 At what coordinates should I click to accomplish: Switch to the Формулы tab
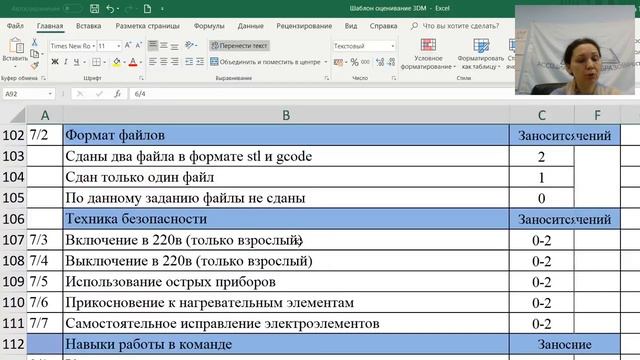click(x=209, y=26)
